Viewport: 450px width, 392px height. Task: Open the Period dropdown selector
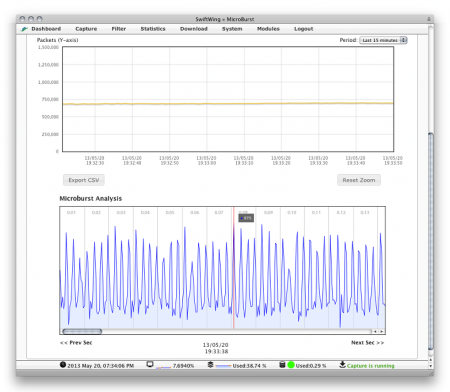tap(383, 40)
